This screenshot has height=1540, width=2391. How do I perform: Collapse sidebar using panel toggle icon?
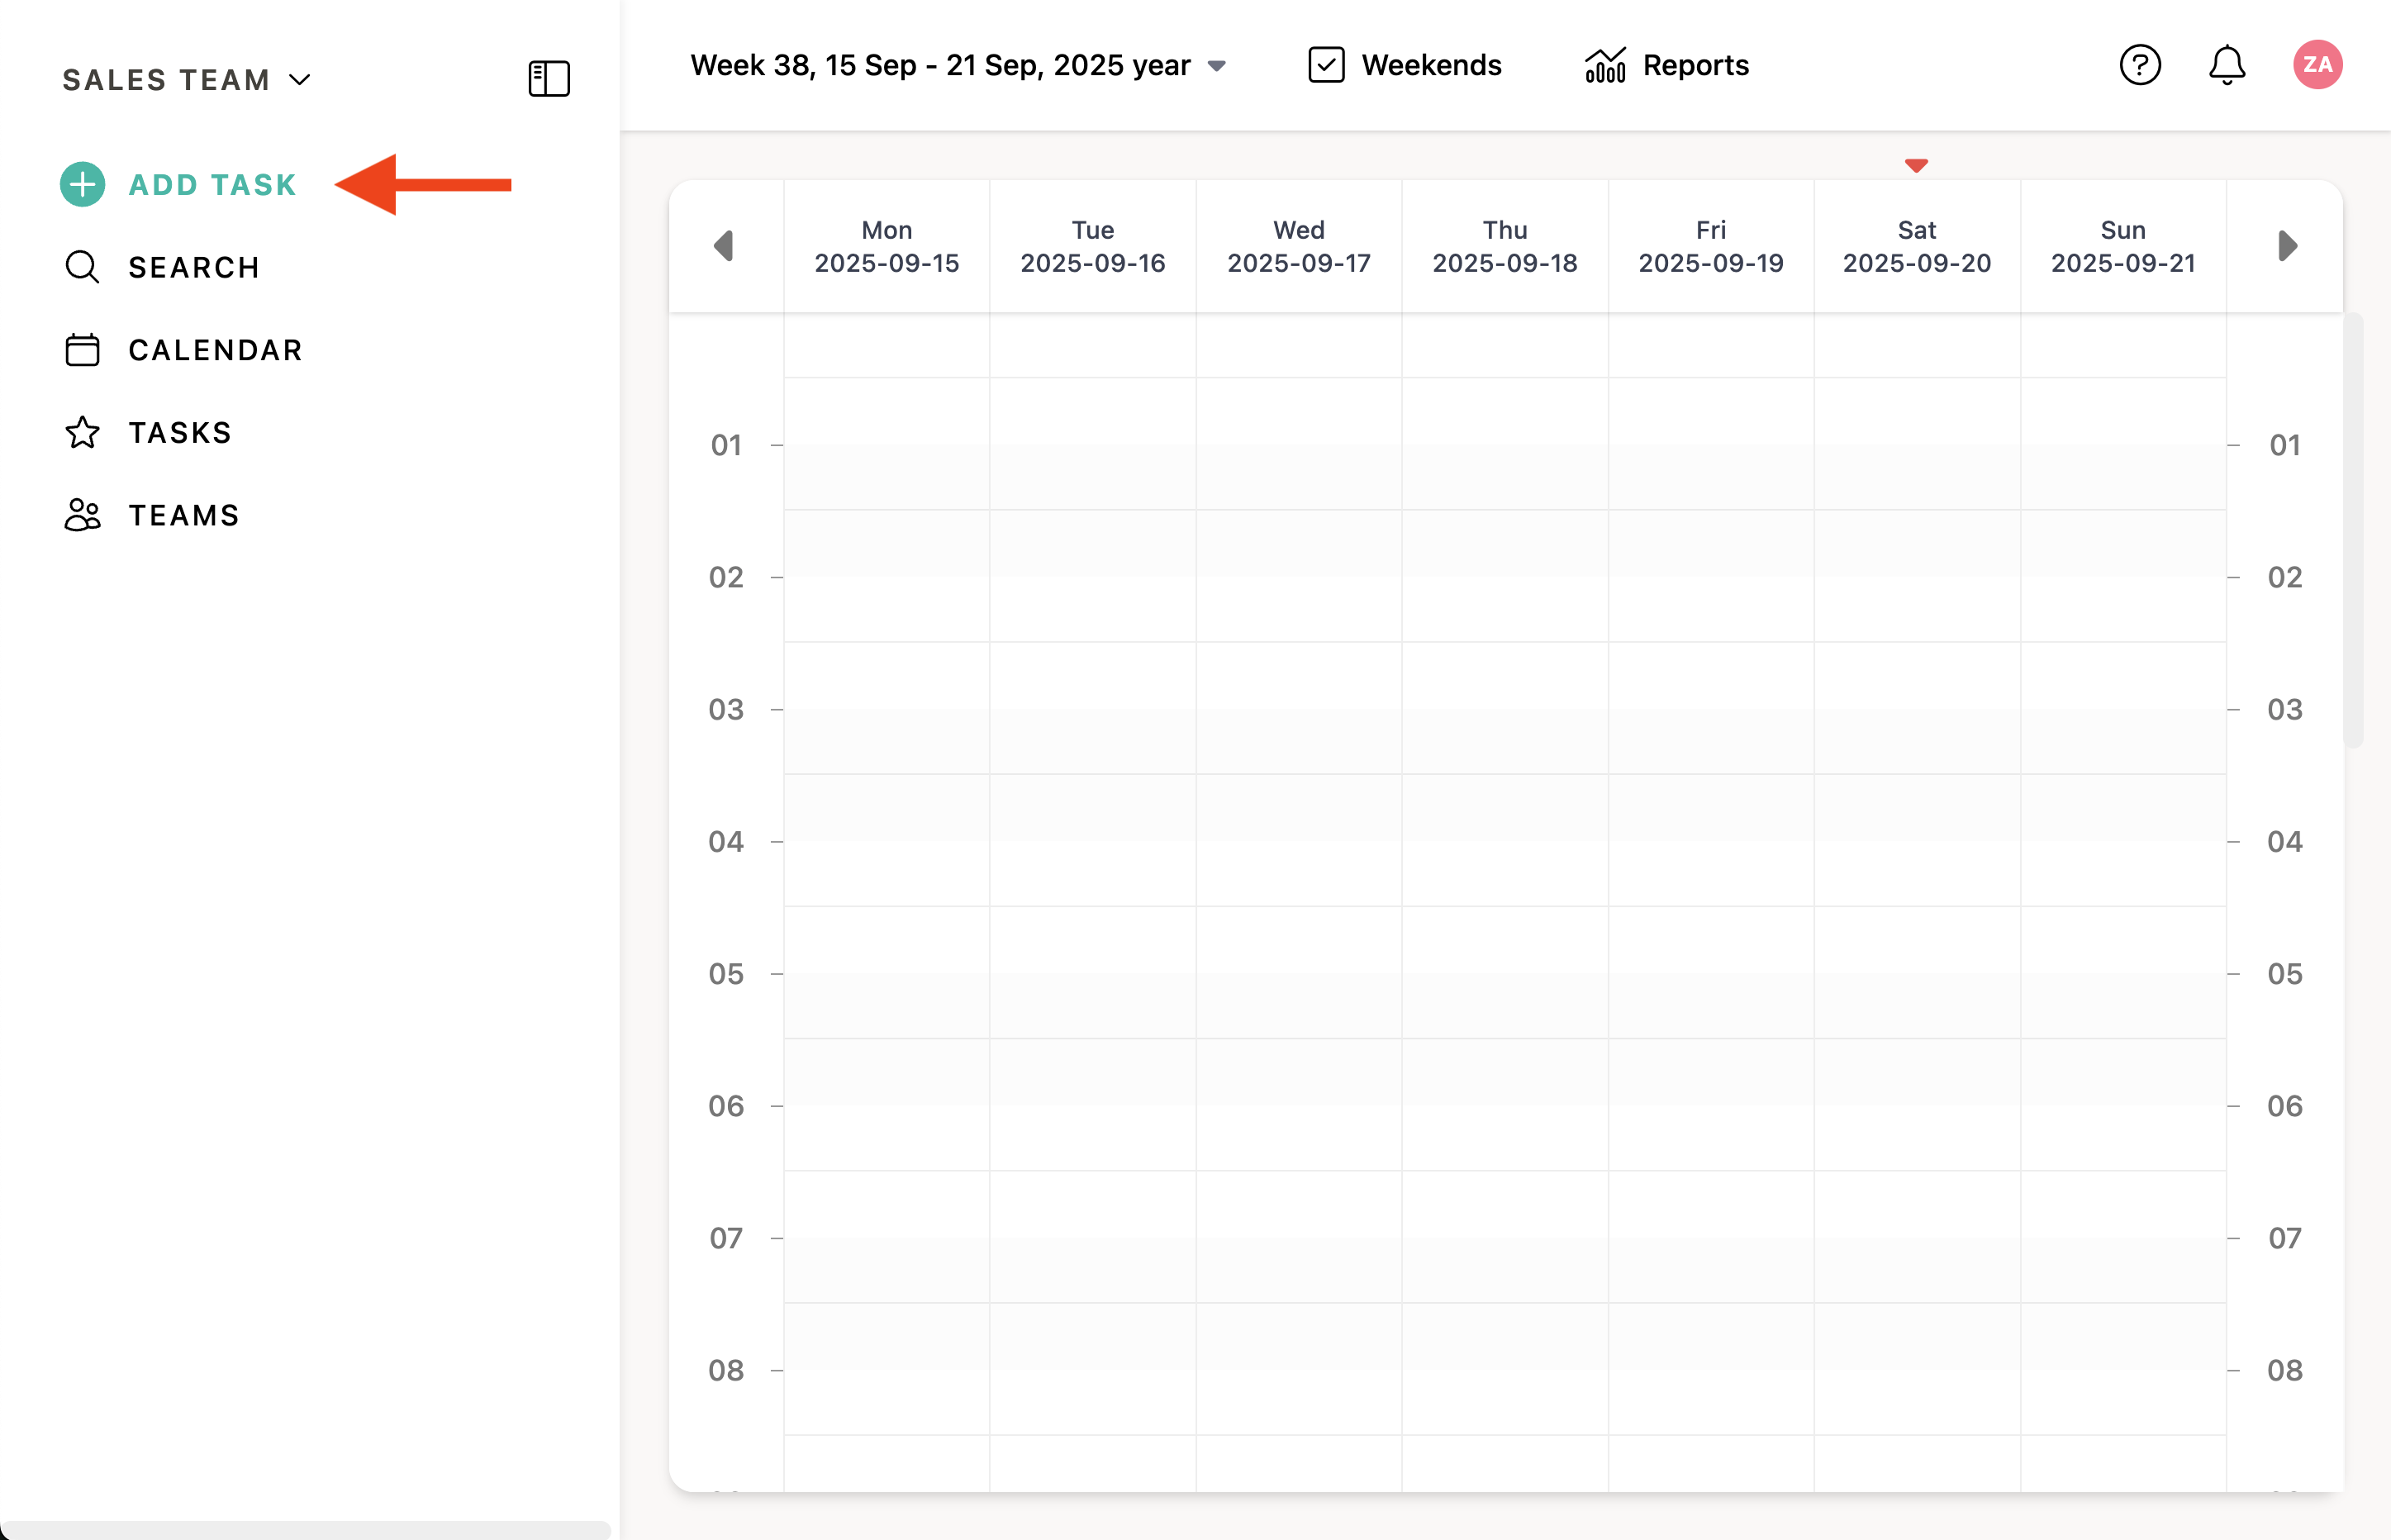point(549,78)
